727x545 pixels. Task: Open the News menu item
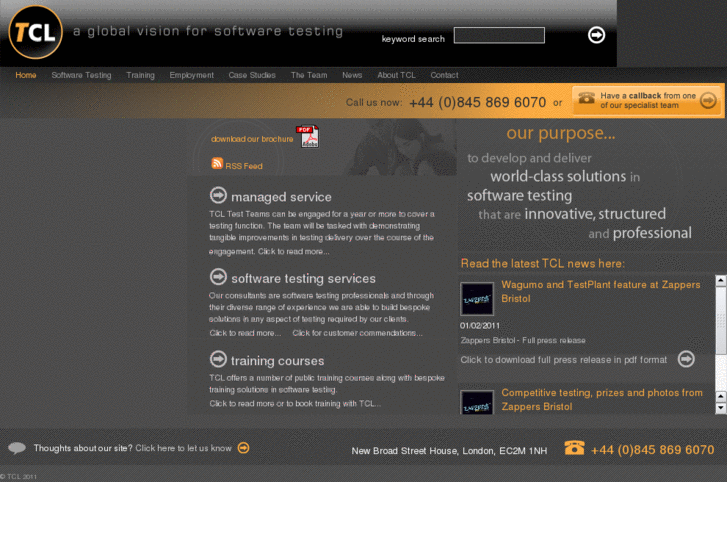[352, 75]
